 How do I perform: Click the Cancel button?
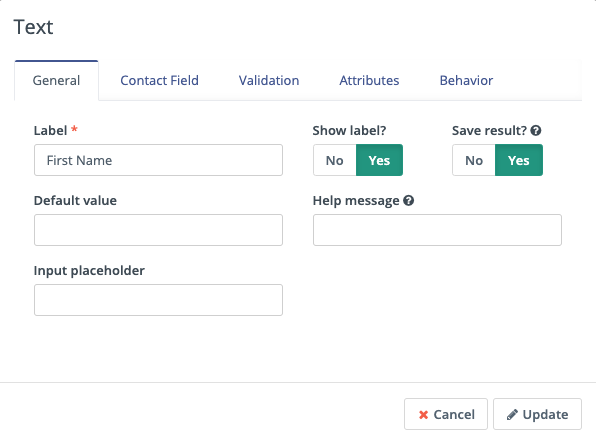[446, 414]
